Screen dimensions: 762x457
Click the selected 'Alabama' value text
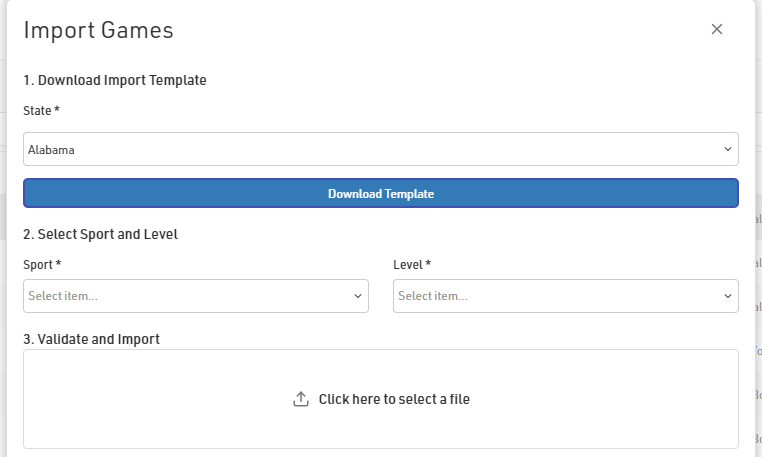pos(52,150)
